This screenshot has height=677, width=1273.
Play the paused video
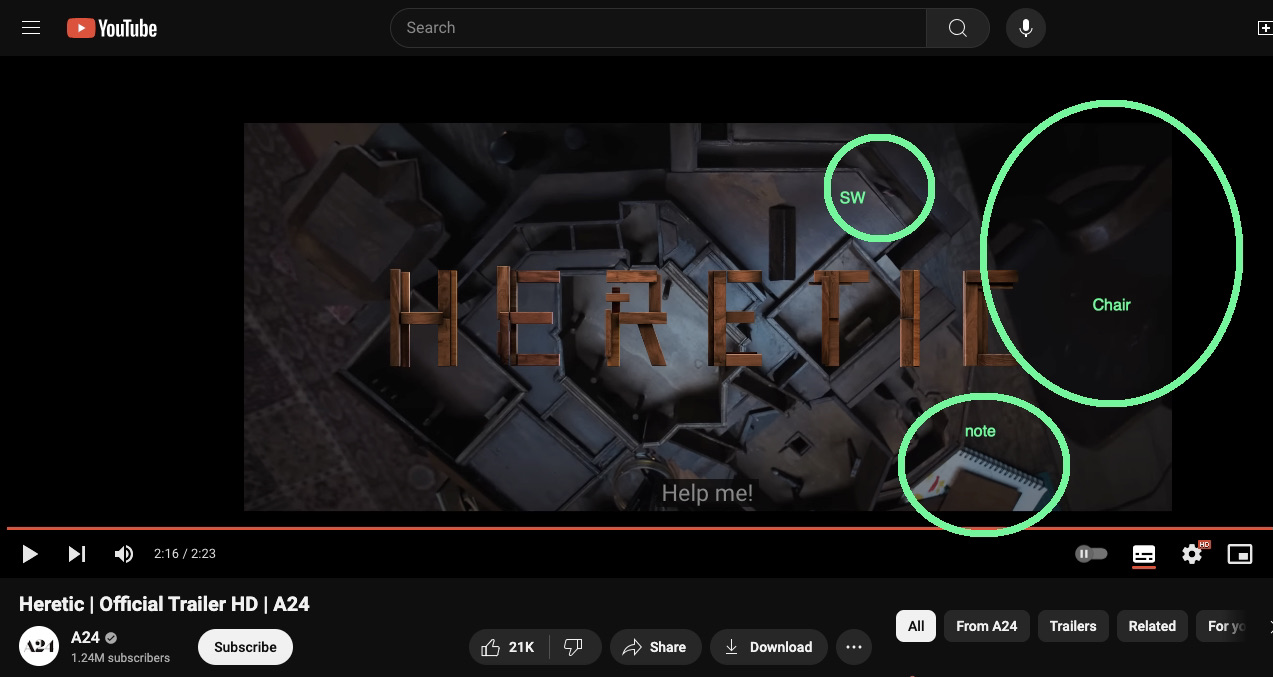click(x=30, y=554)
